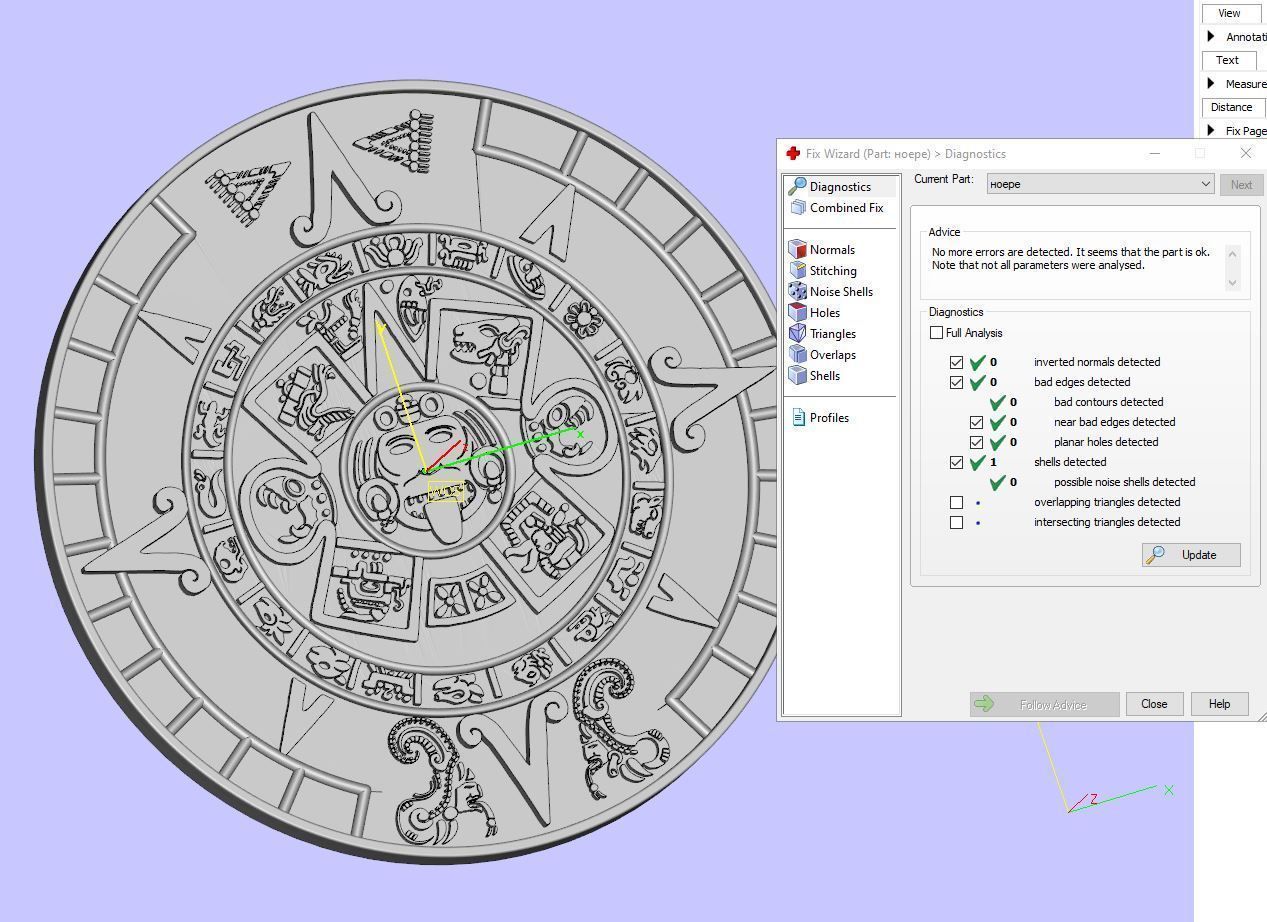Image resolution: width=1267 pixels, height=922 pixels.
Task: Click green arrow on Follow Advice
Action: point(983,704)
